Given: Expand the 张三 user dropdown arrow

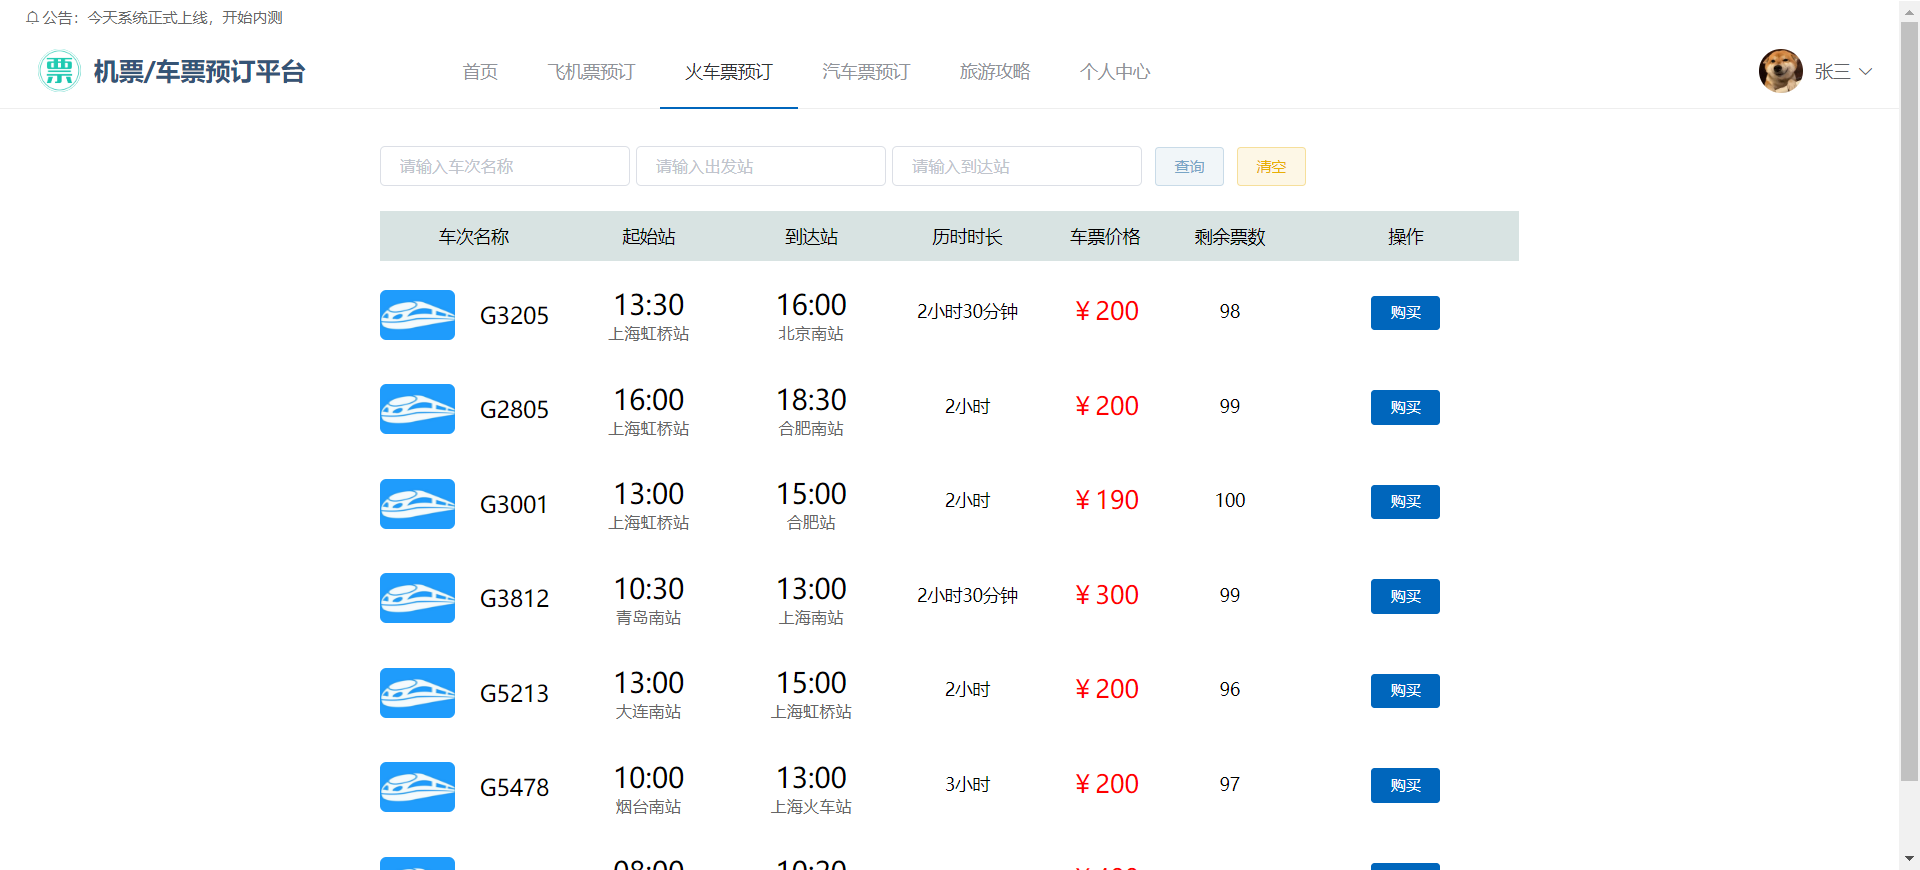Looking at the screenshot, I should coord(1865,72).
